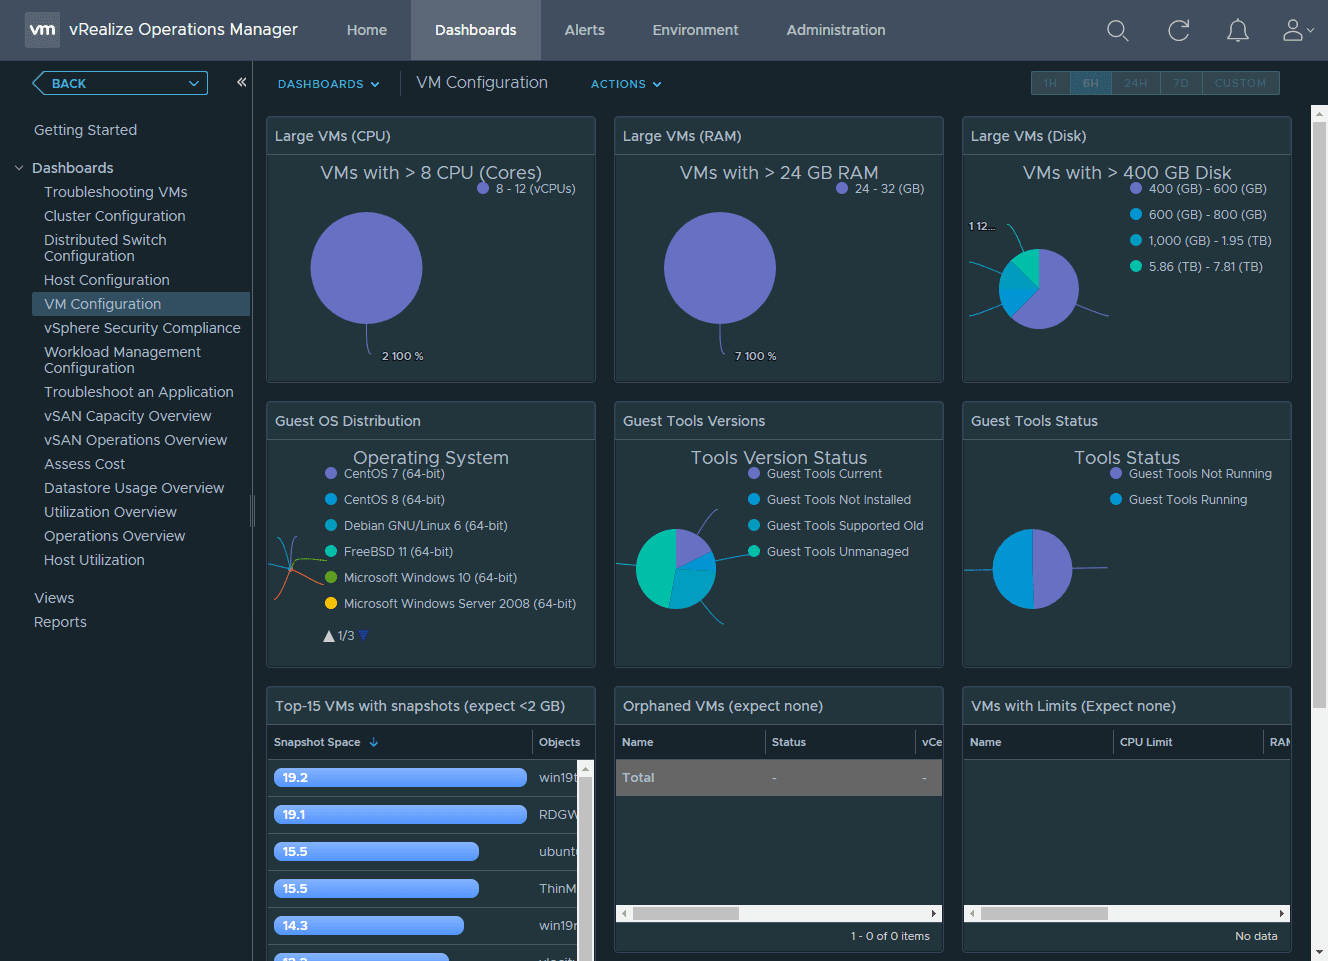Refresh the dashboard using the reload icon
Screen dimensions: 1328x961
click(1178, 30)
